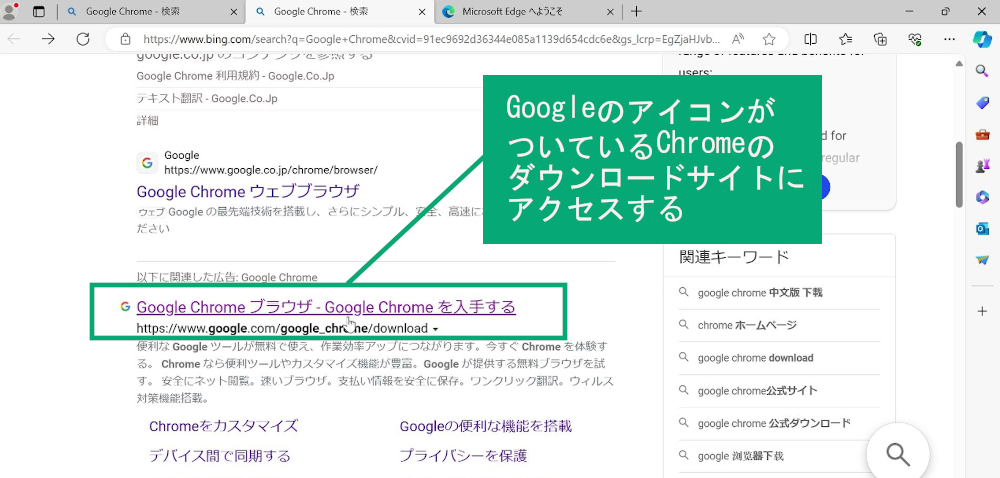Search related keyword google chrome公式サイト
The height and width of the screenshot is (478, 1000).
pos(758,391)
